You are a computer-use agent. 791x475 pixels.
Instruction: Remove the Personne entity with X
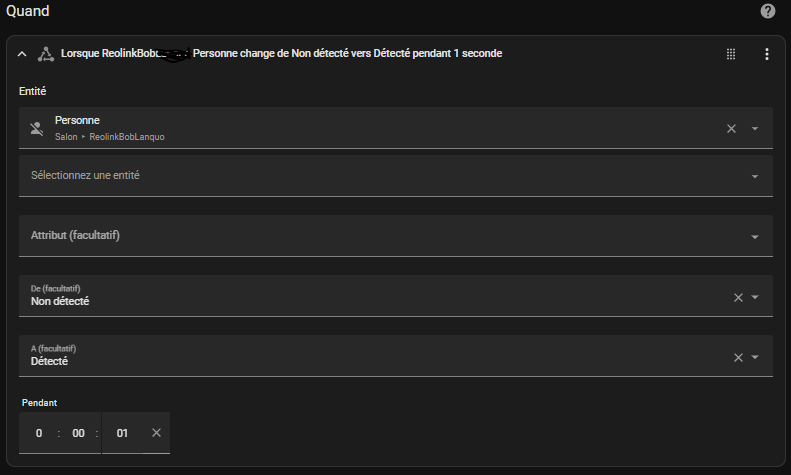point(731,129)
